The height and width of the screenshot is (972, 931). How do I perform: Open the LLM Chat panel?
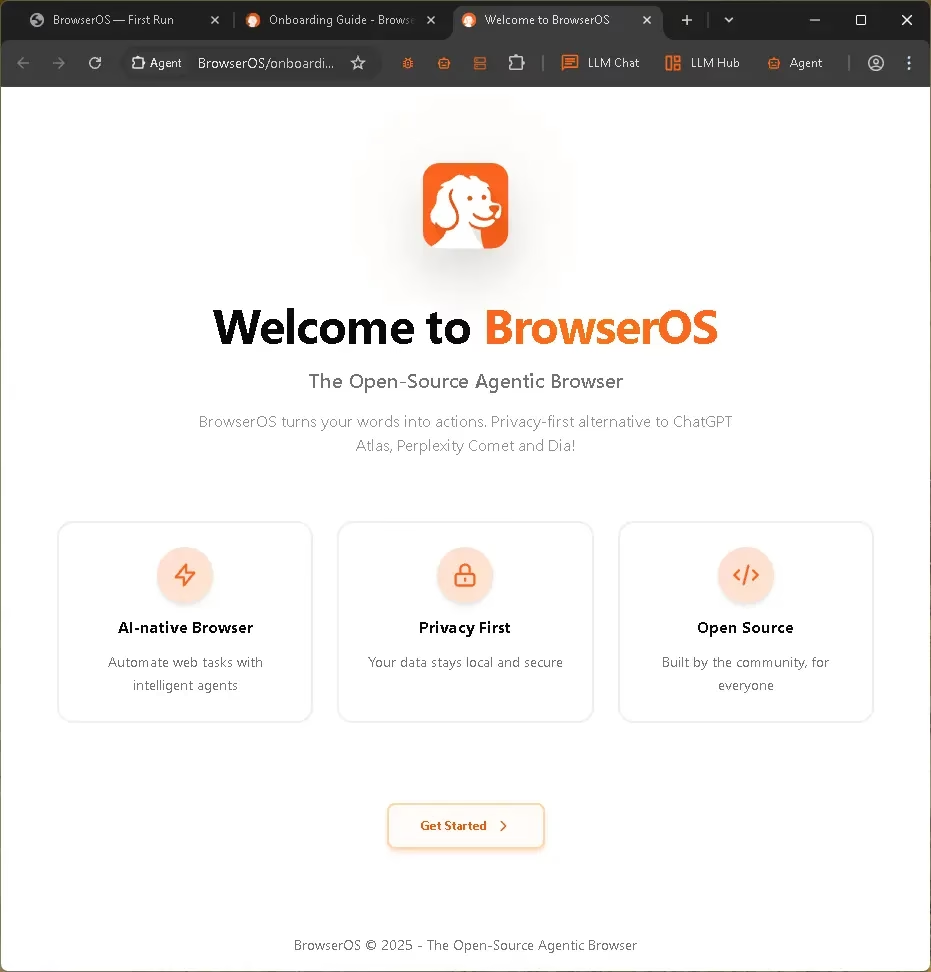point(600,63)
